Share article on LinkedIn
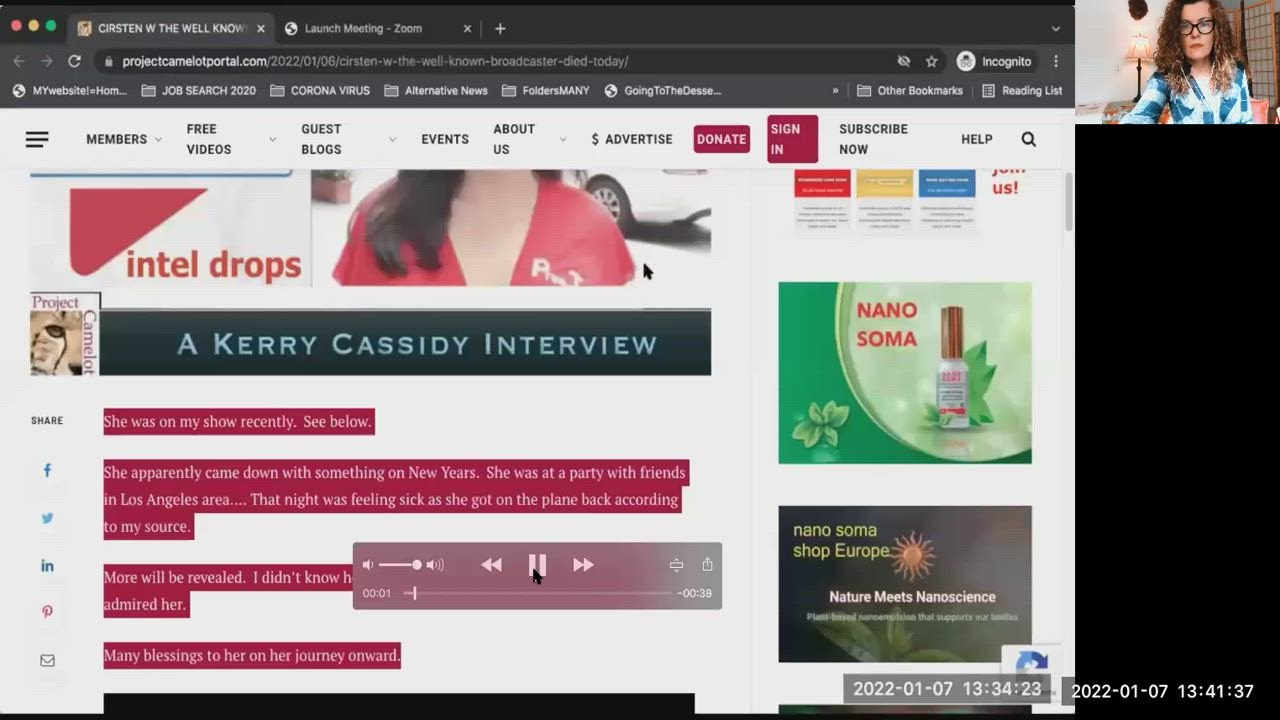1280x720 pixels. 47,566
